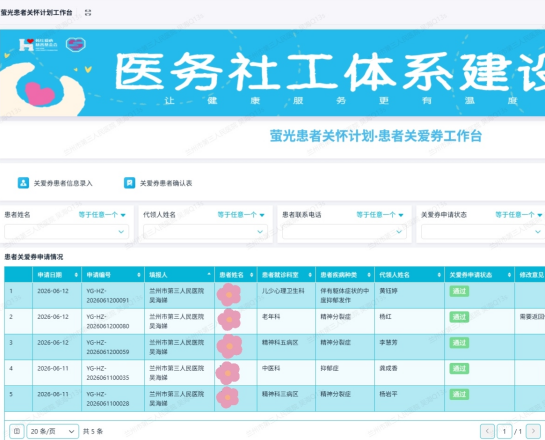Screen dimensions: 545x440
Task: Open the 关爱券患者确认表 link
Action: 166,183
